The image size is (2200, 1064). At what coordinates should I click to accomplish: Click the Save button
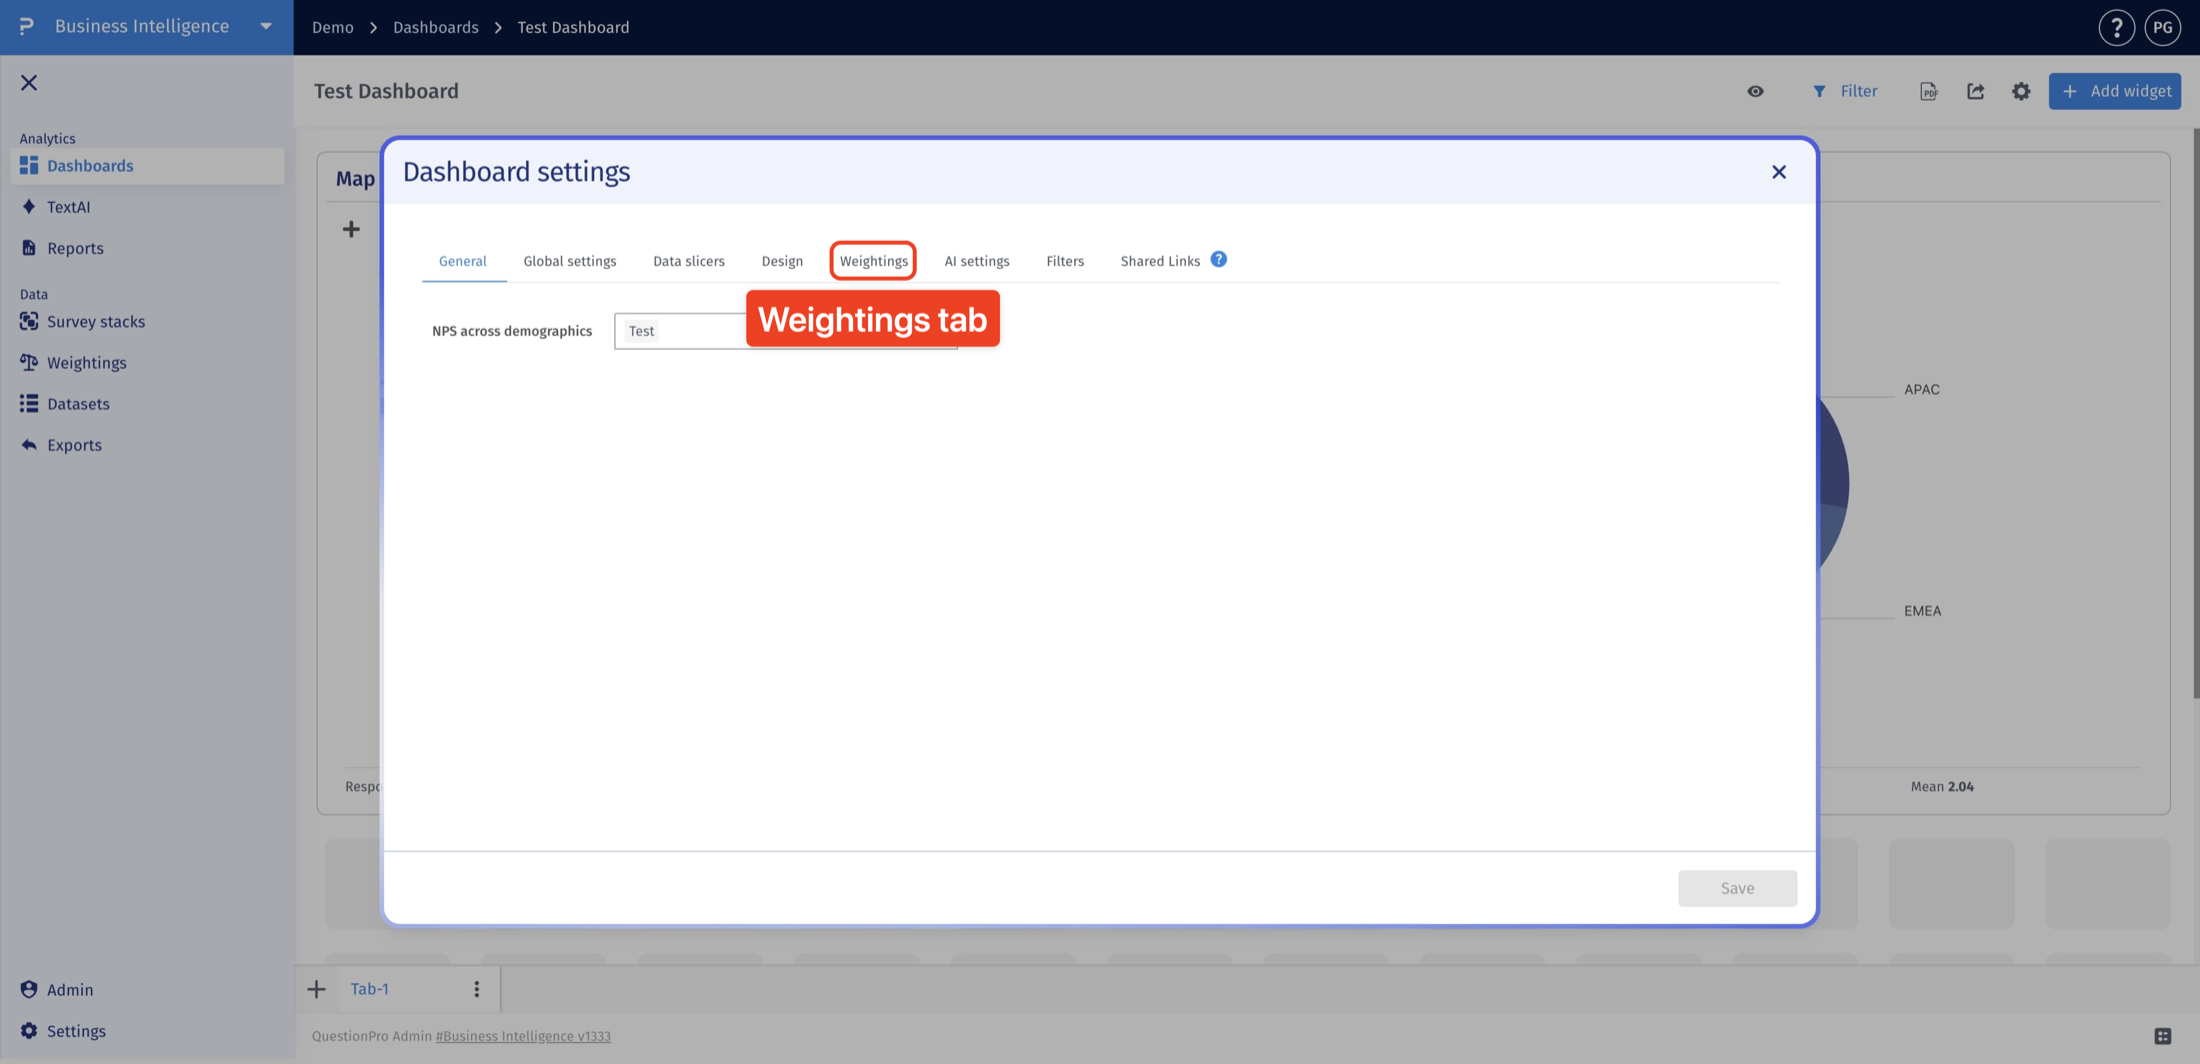coord(1737,888)
